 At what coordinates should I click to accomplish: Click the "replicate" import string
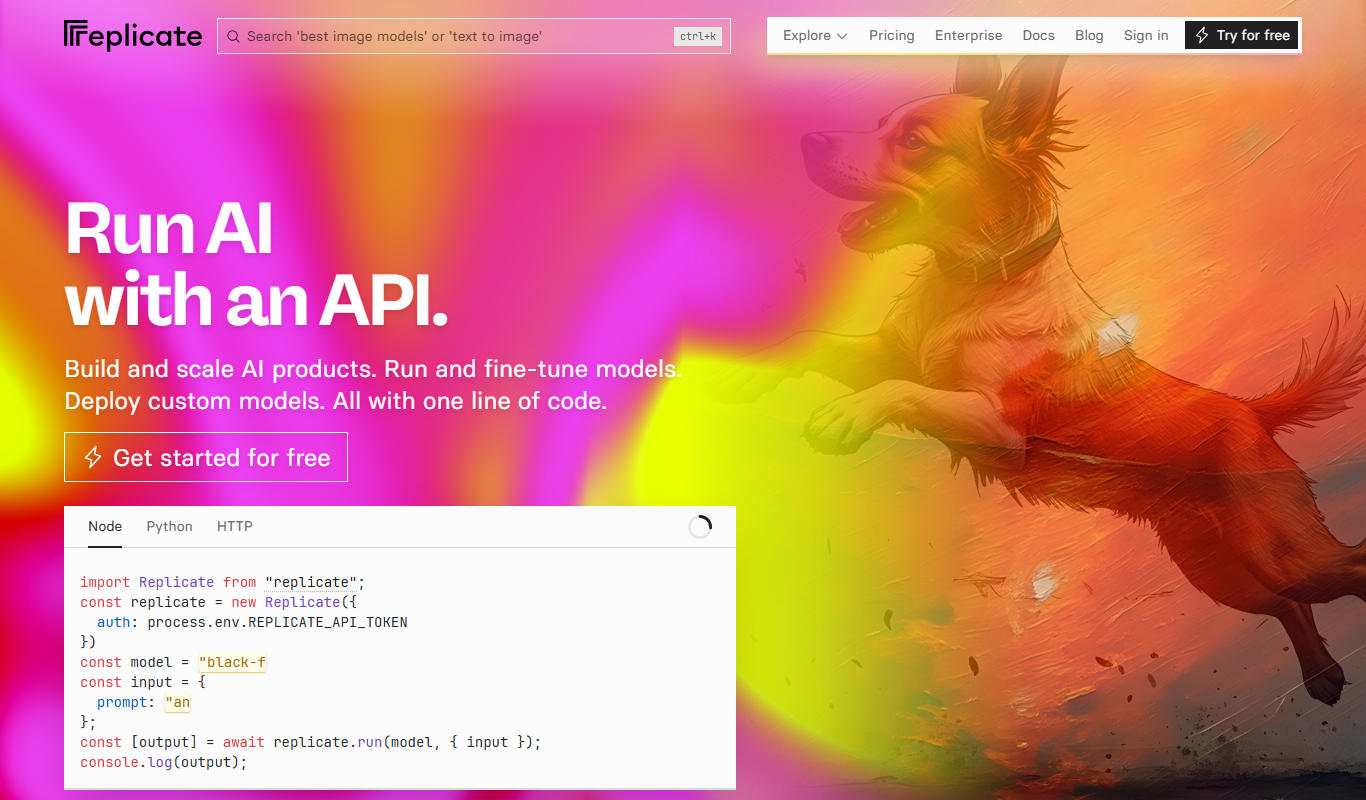click(x=311, y=582)
